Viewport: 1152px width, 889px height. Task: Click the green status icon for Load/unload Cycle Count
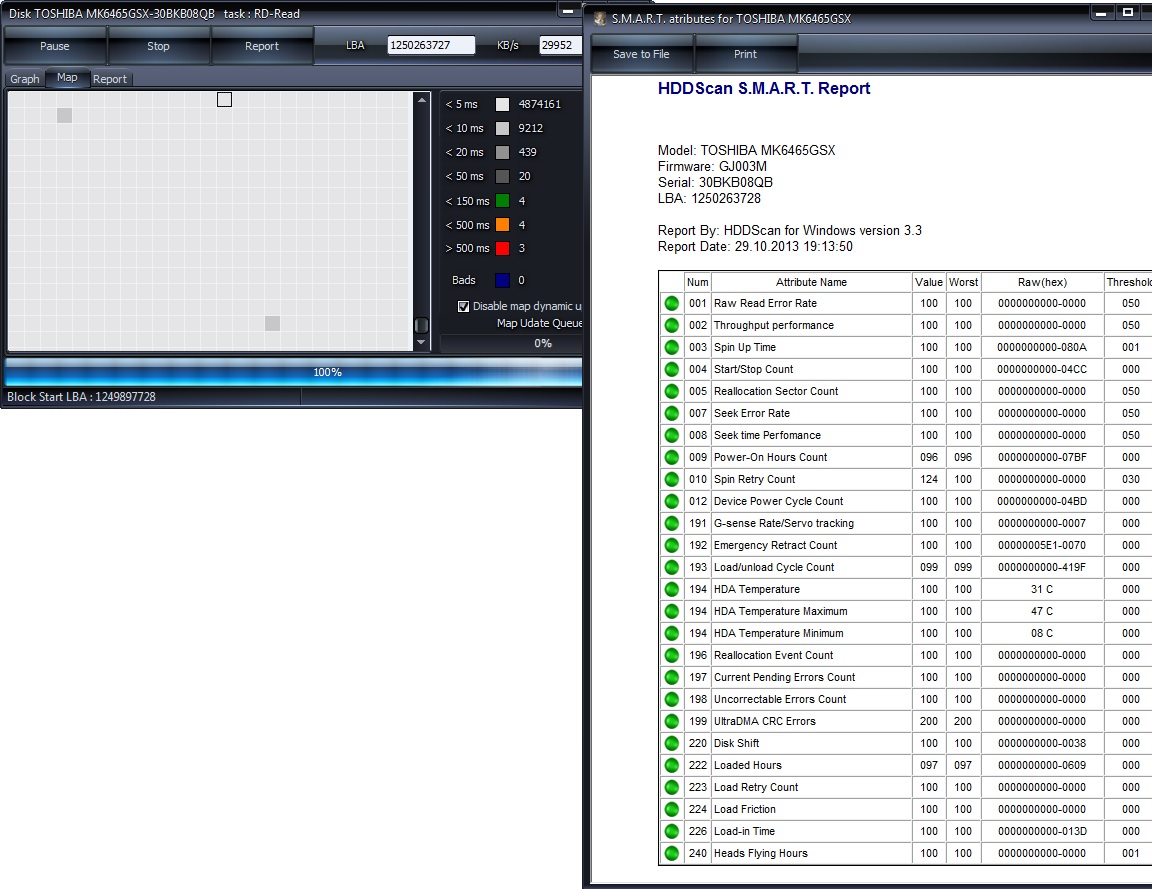click(x=672, y=567)
